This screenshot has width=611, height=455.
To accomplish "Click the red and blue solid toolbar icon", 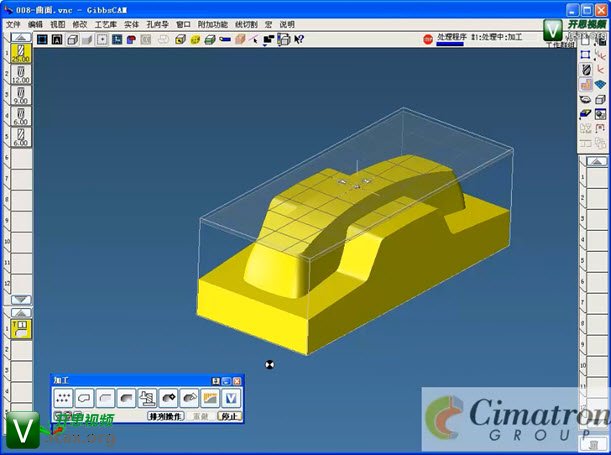I will click(x=132, y=39).
